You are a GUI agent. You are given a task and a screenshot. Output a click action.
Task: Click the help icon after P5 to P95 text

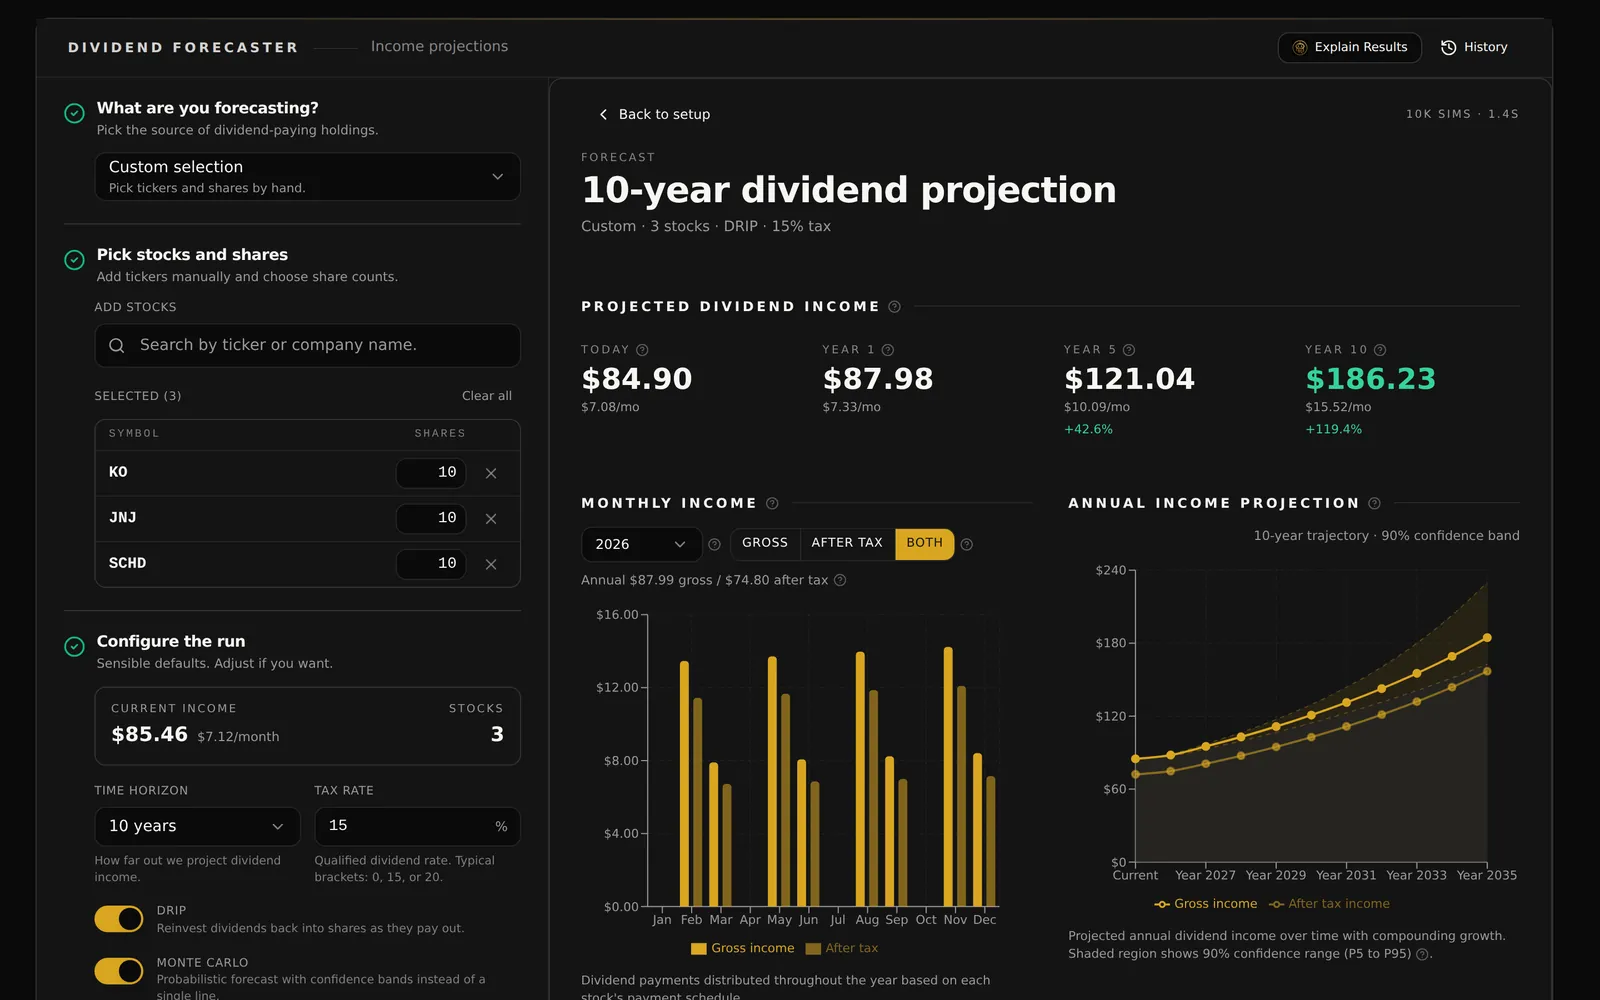tap(1422, 954)
